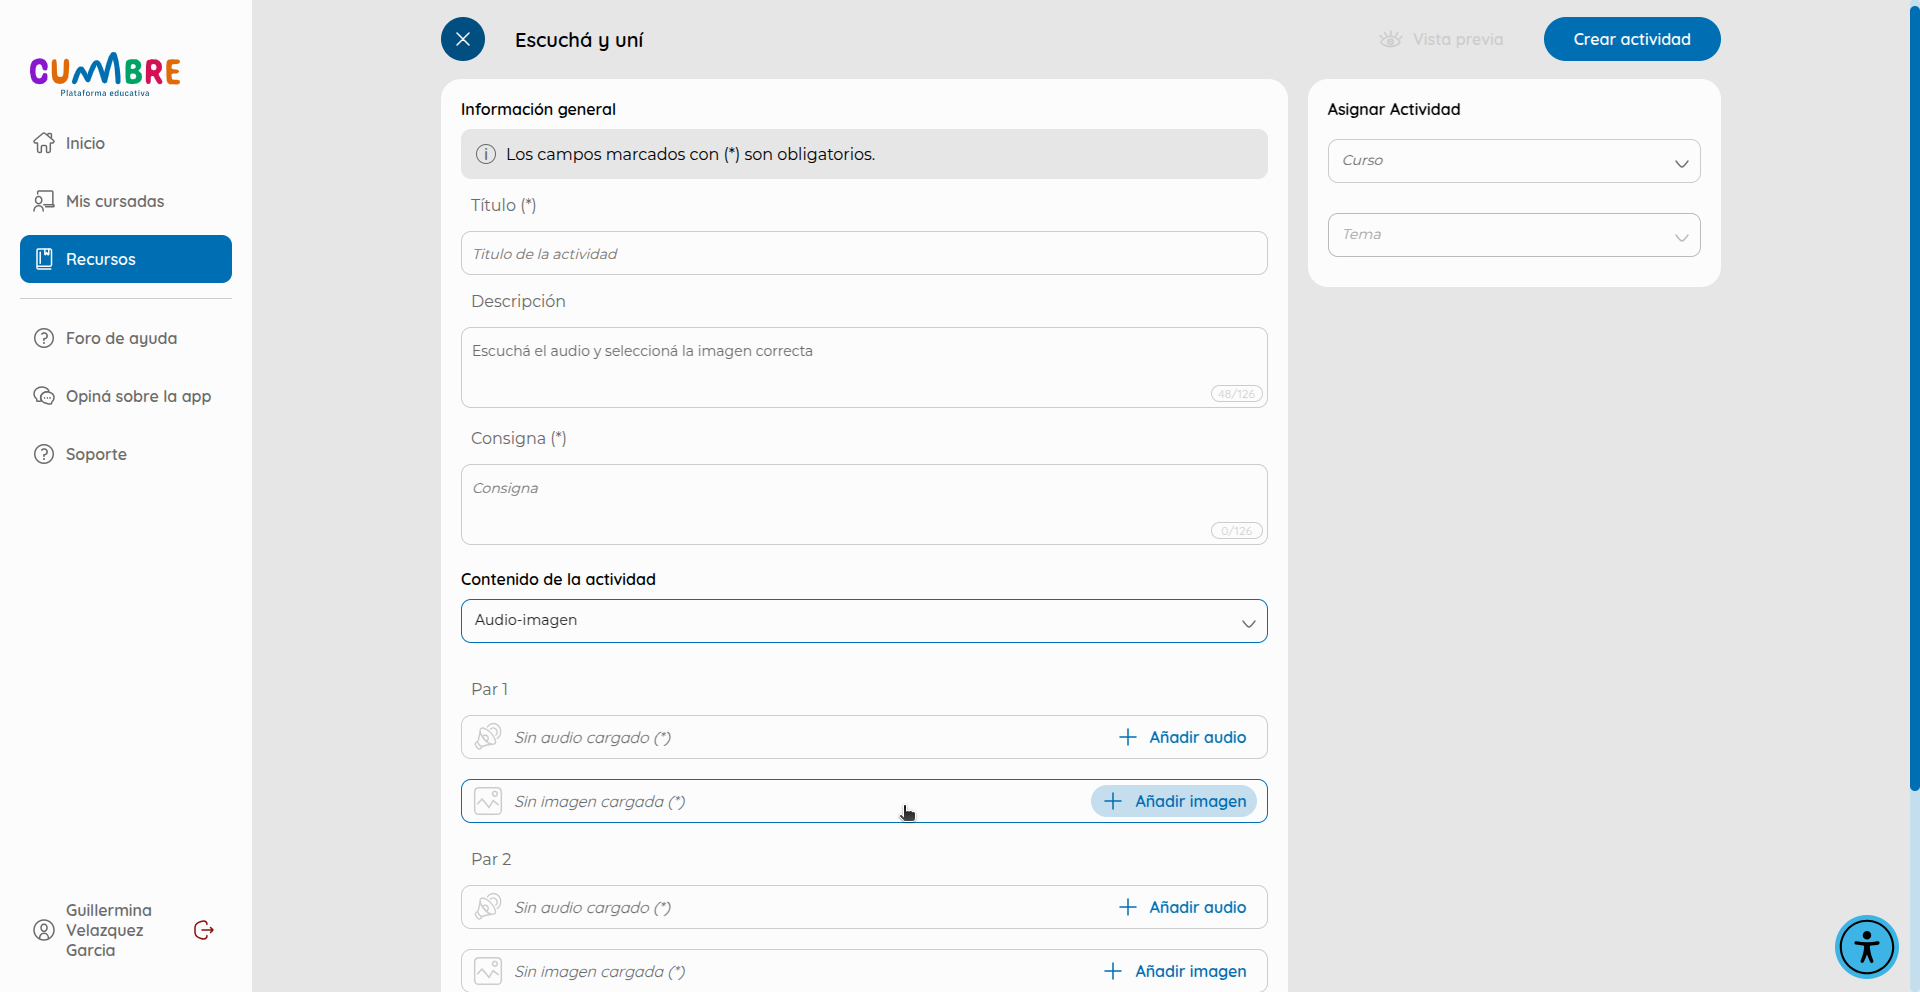Viewport: 1920px width, 992px height.
Task: Click the Asignar Actividad heading
Action: [1394, 109]
